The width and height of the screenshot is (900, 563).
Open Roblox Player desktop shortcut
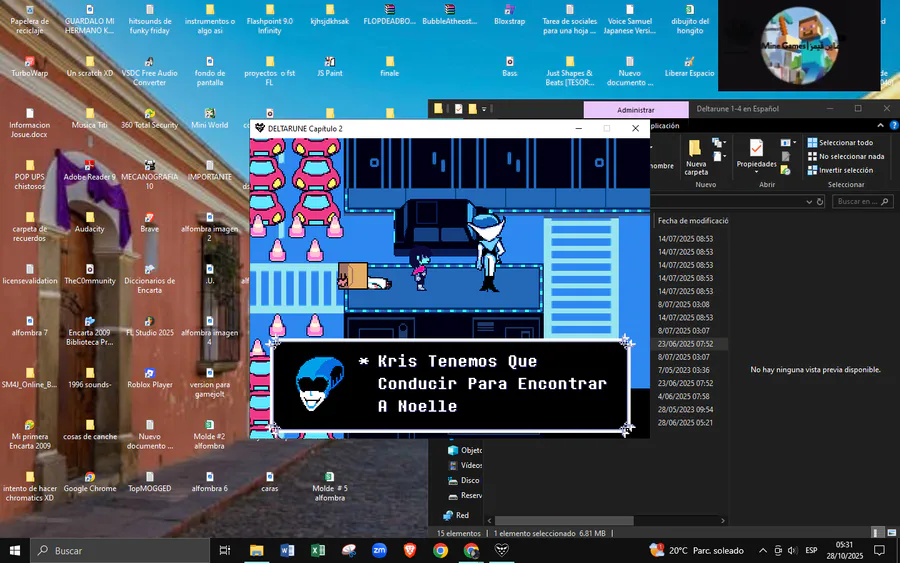(149, 378)
